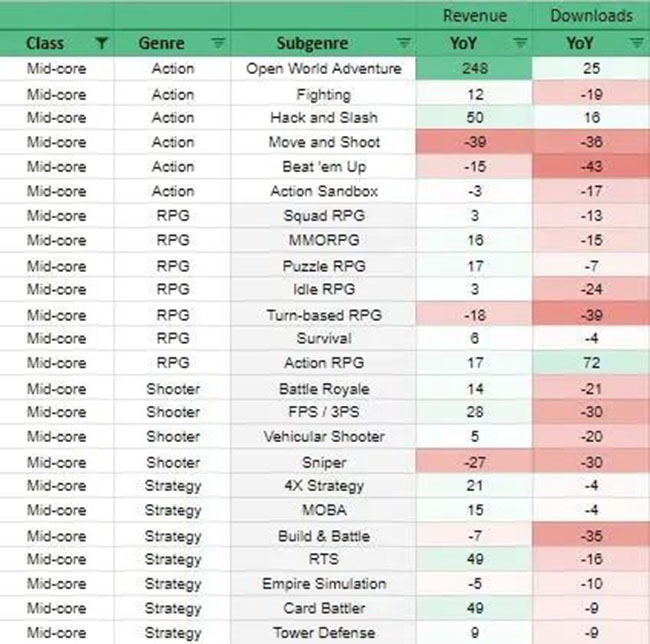The image size is (650, 644).
Task: Click the Card Battler cell
Action: 323,608
